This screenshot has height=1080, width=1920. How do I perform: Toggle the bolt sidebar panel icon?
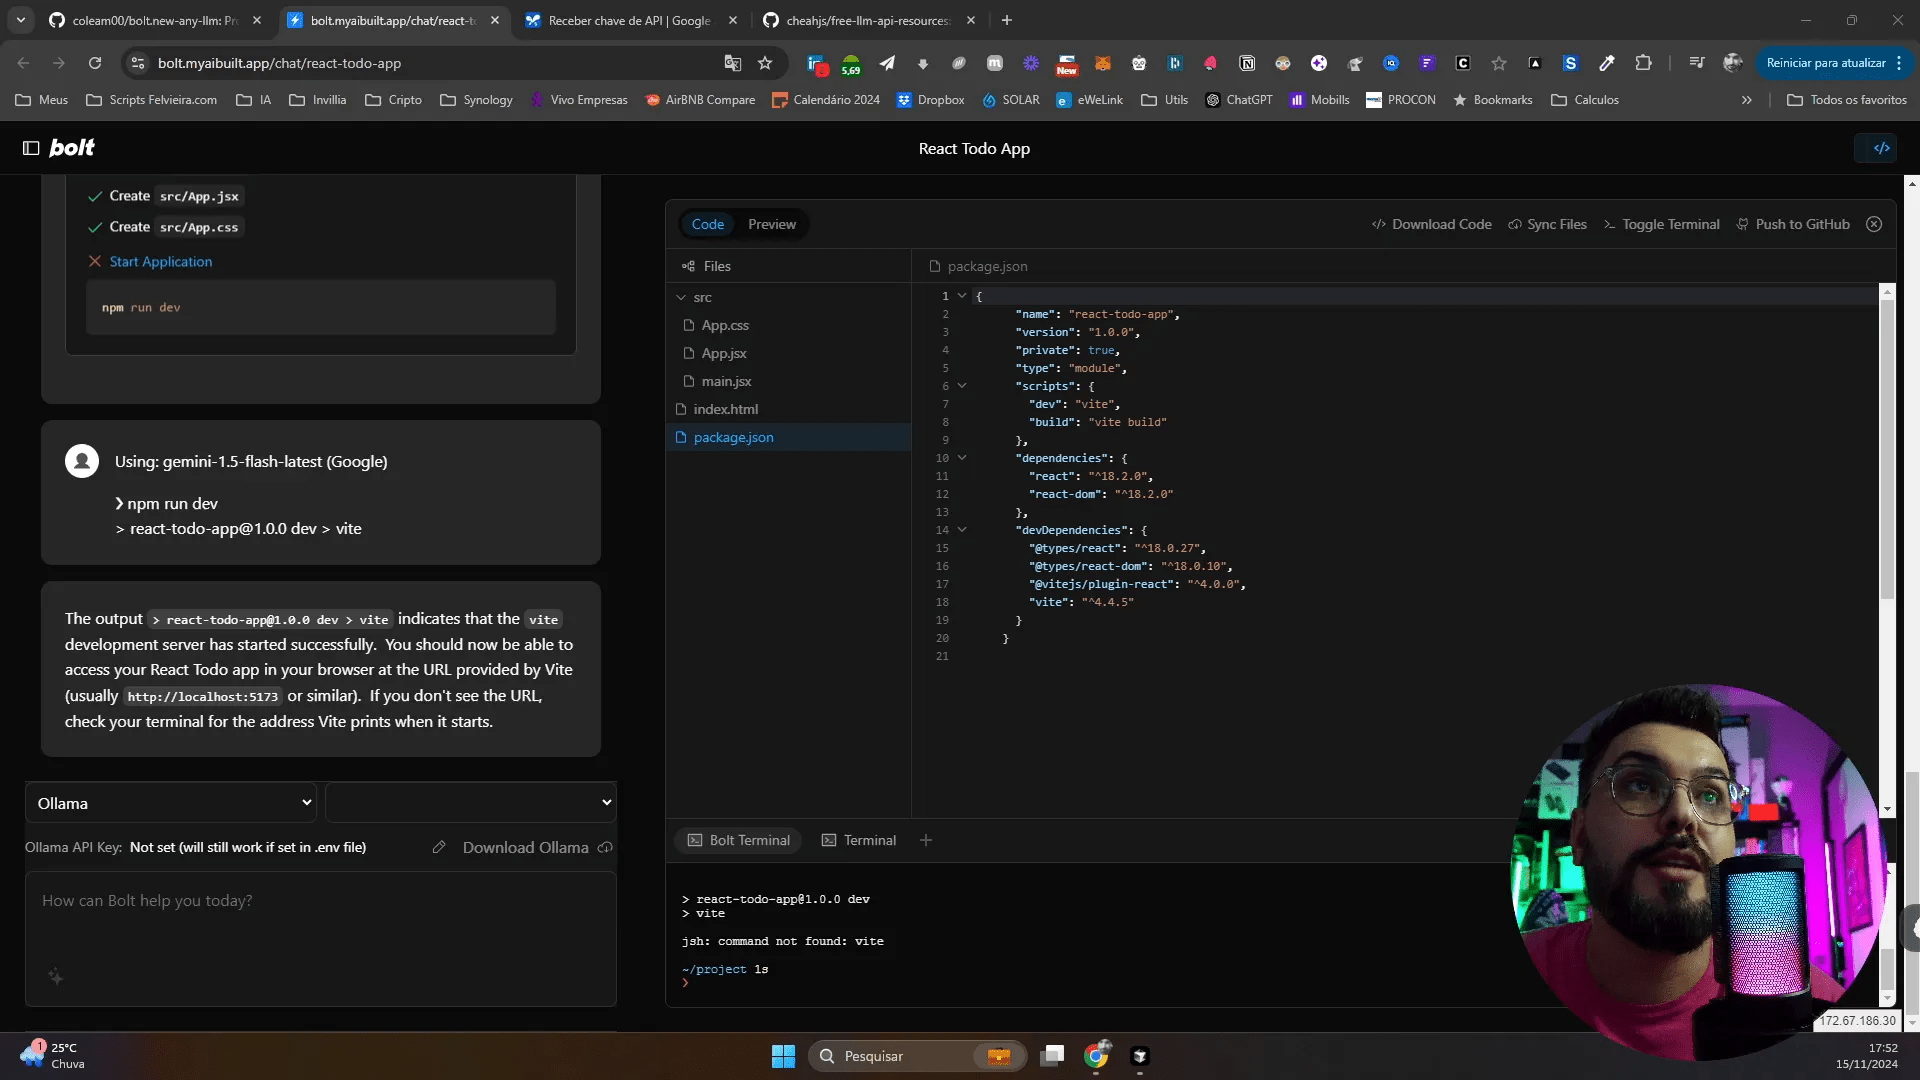pos(31,148)
